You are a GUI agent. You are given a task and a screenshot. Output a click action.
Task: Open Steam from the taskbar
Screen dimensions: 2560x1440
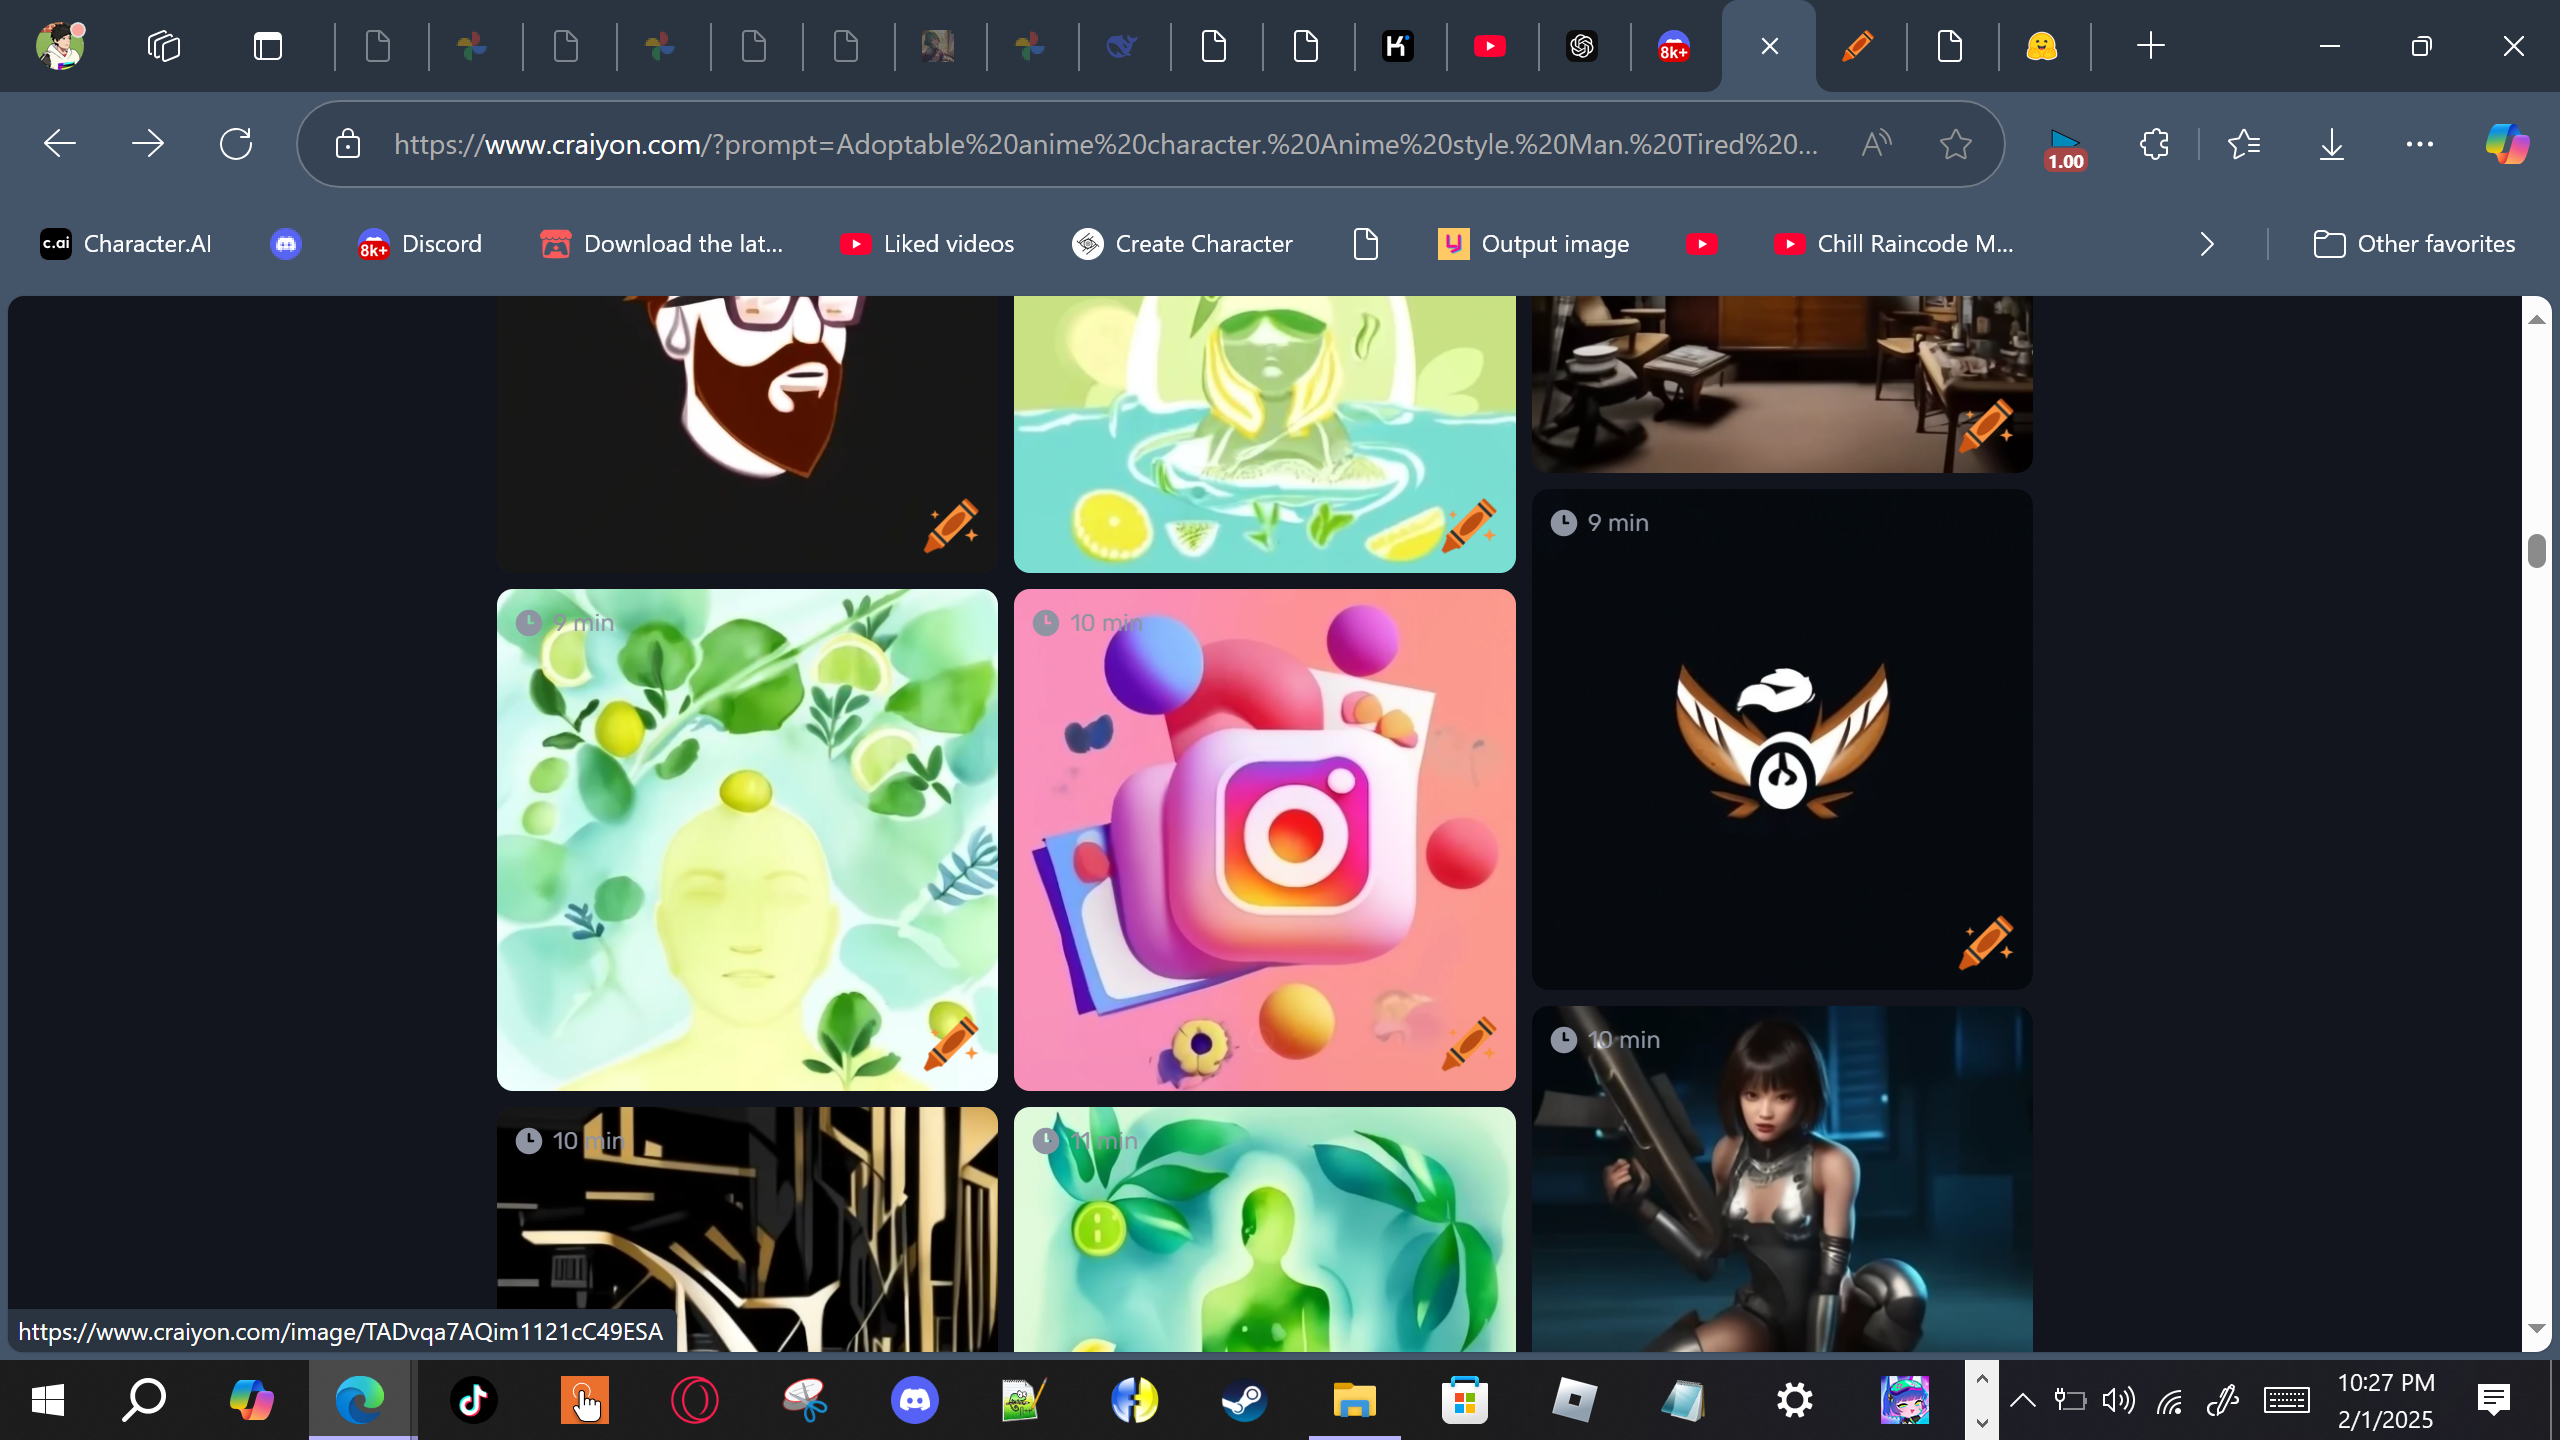coord(1244,1400)
